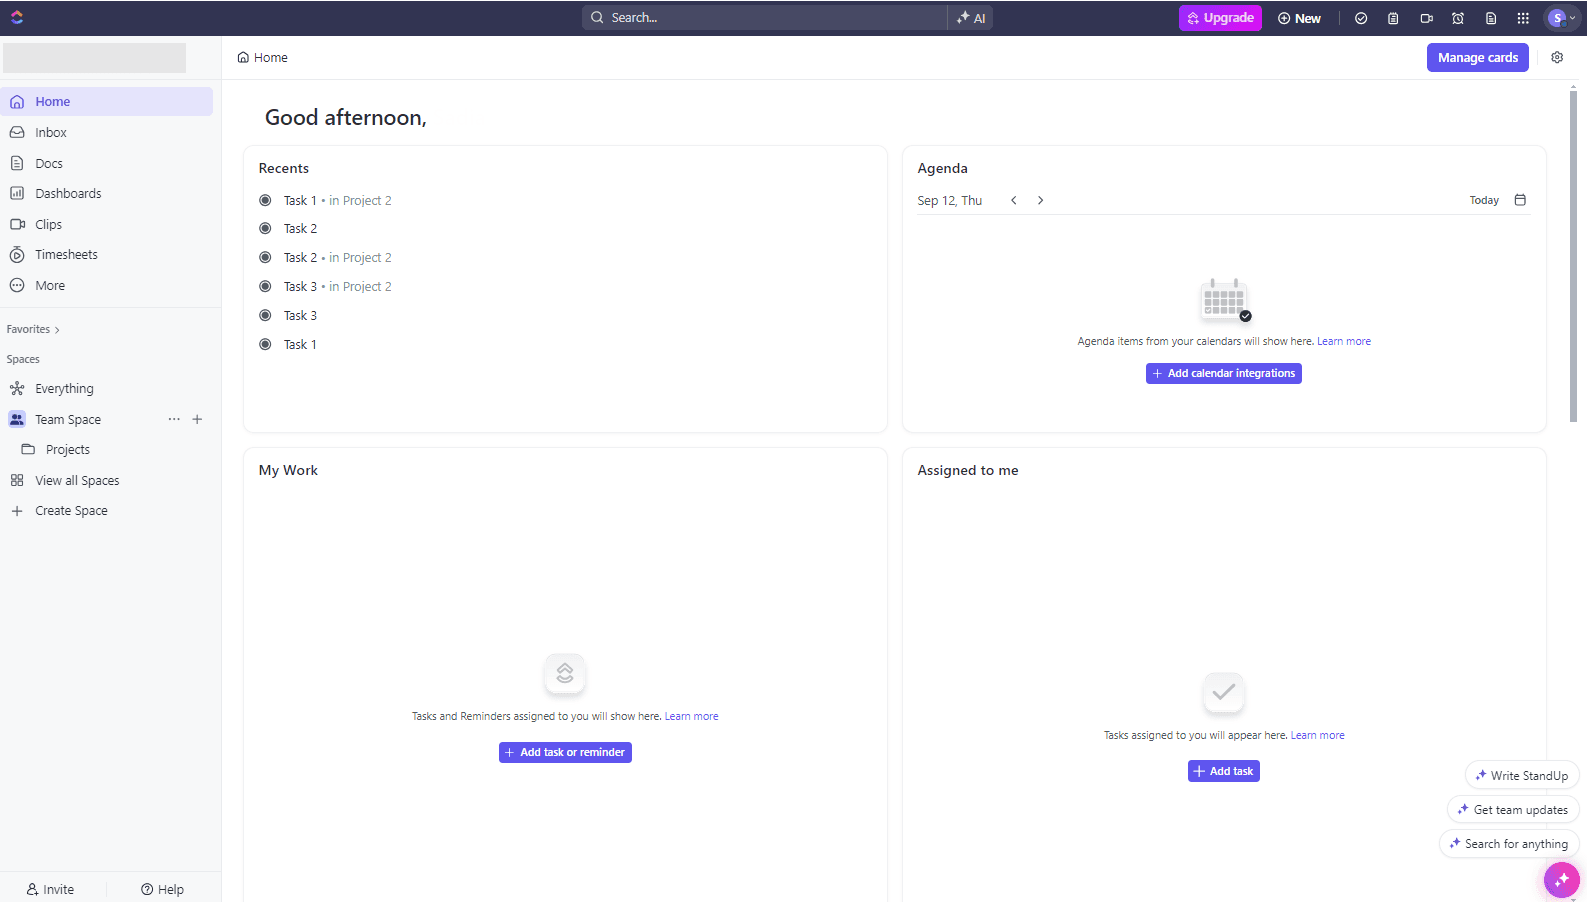Viewport: 1587px width, 902px height.
Task: Open Learn more link in My Work card
Action: 691,716
